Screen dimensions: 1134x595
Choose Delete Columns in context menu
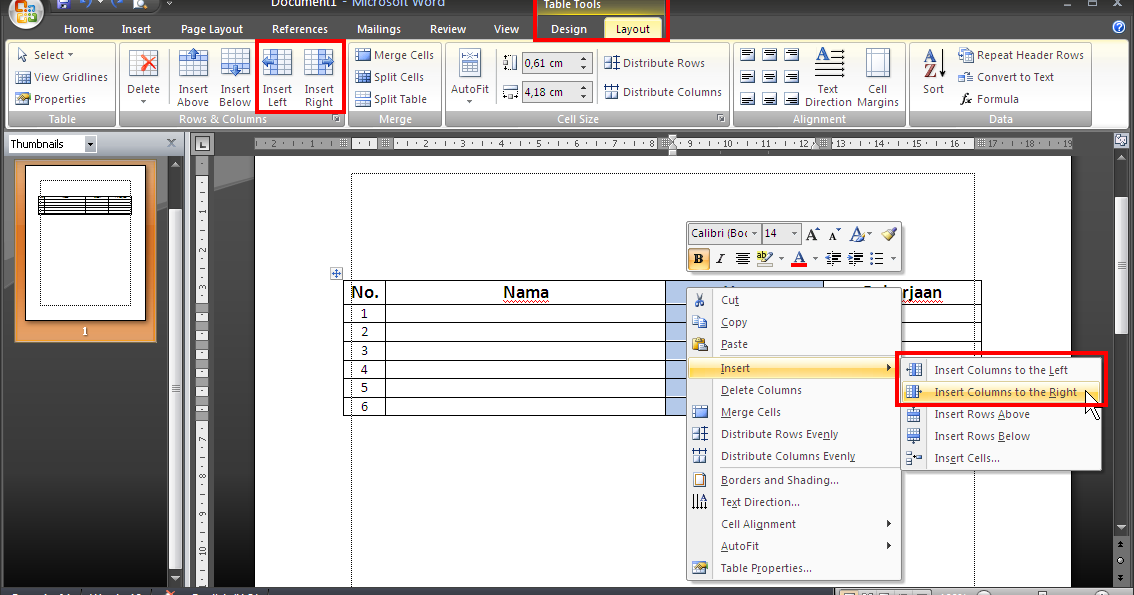pyautogui.click(x=794, y=390)
